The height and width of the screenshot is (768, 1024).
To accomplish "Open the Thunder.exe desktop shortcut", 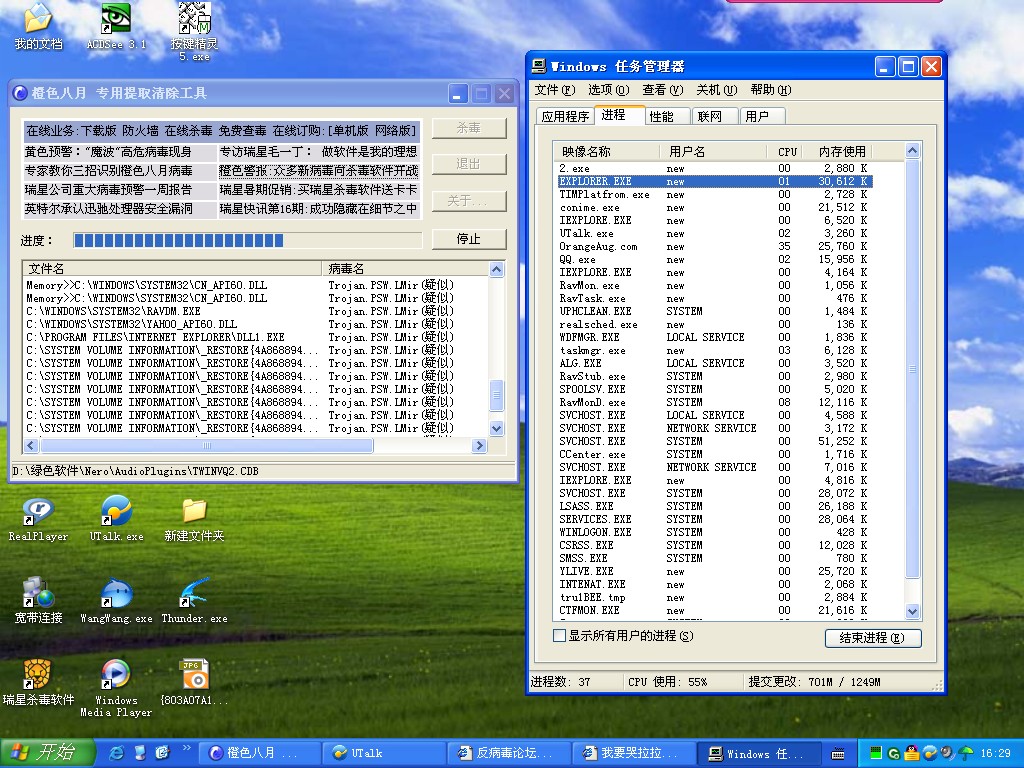I will [x=193, y=594].
